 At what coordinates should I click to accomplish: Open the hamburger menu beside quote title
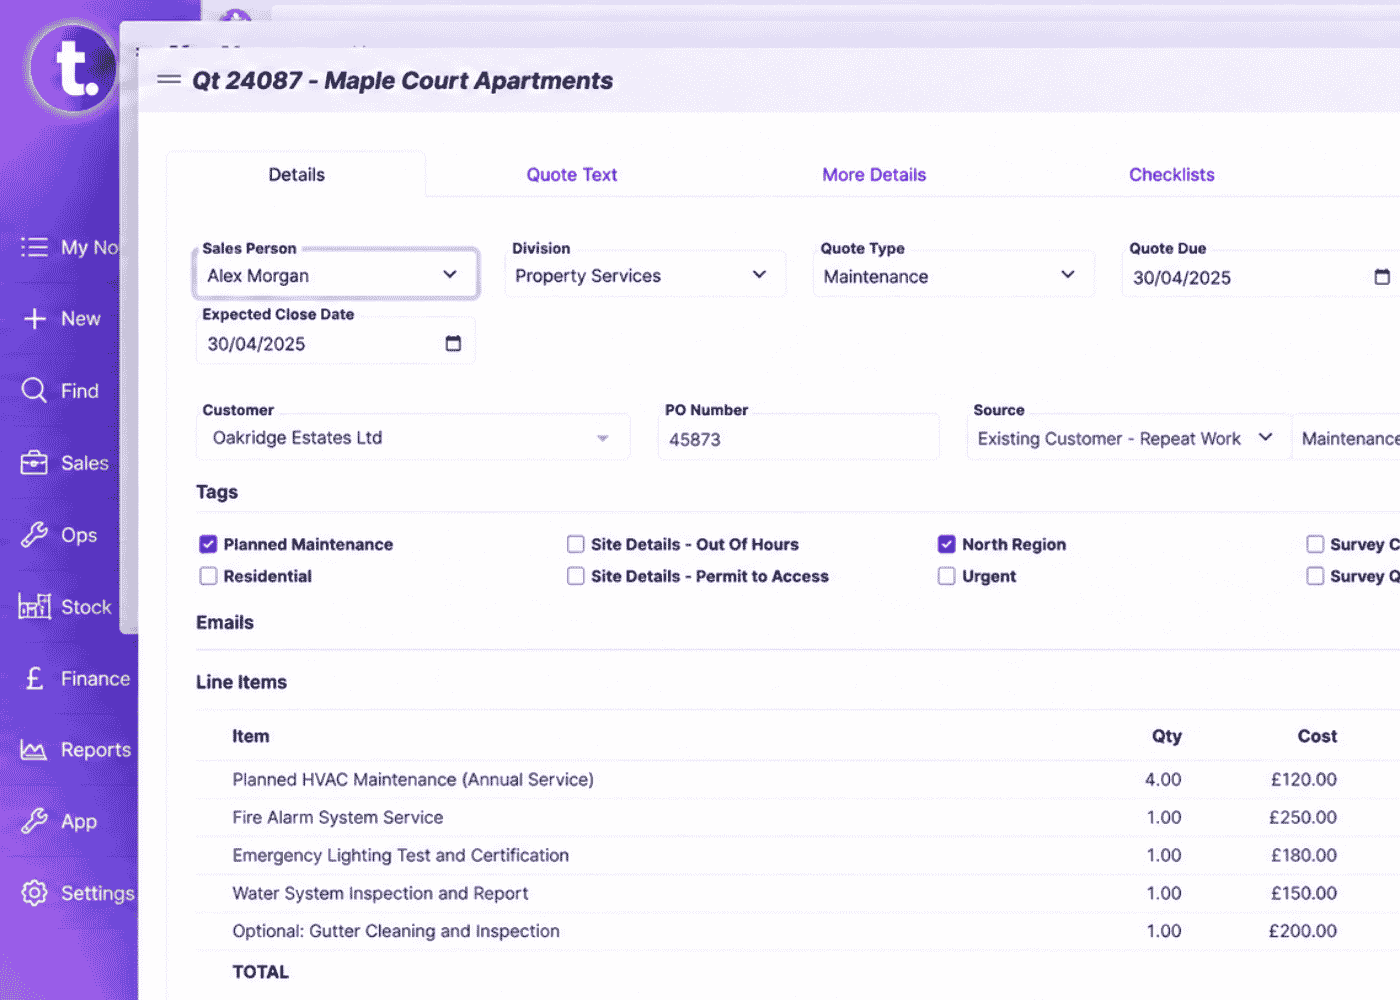[169, 80]
